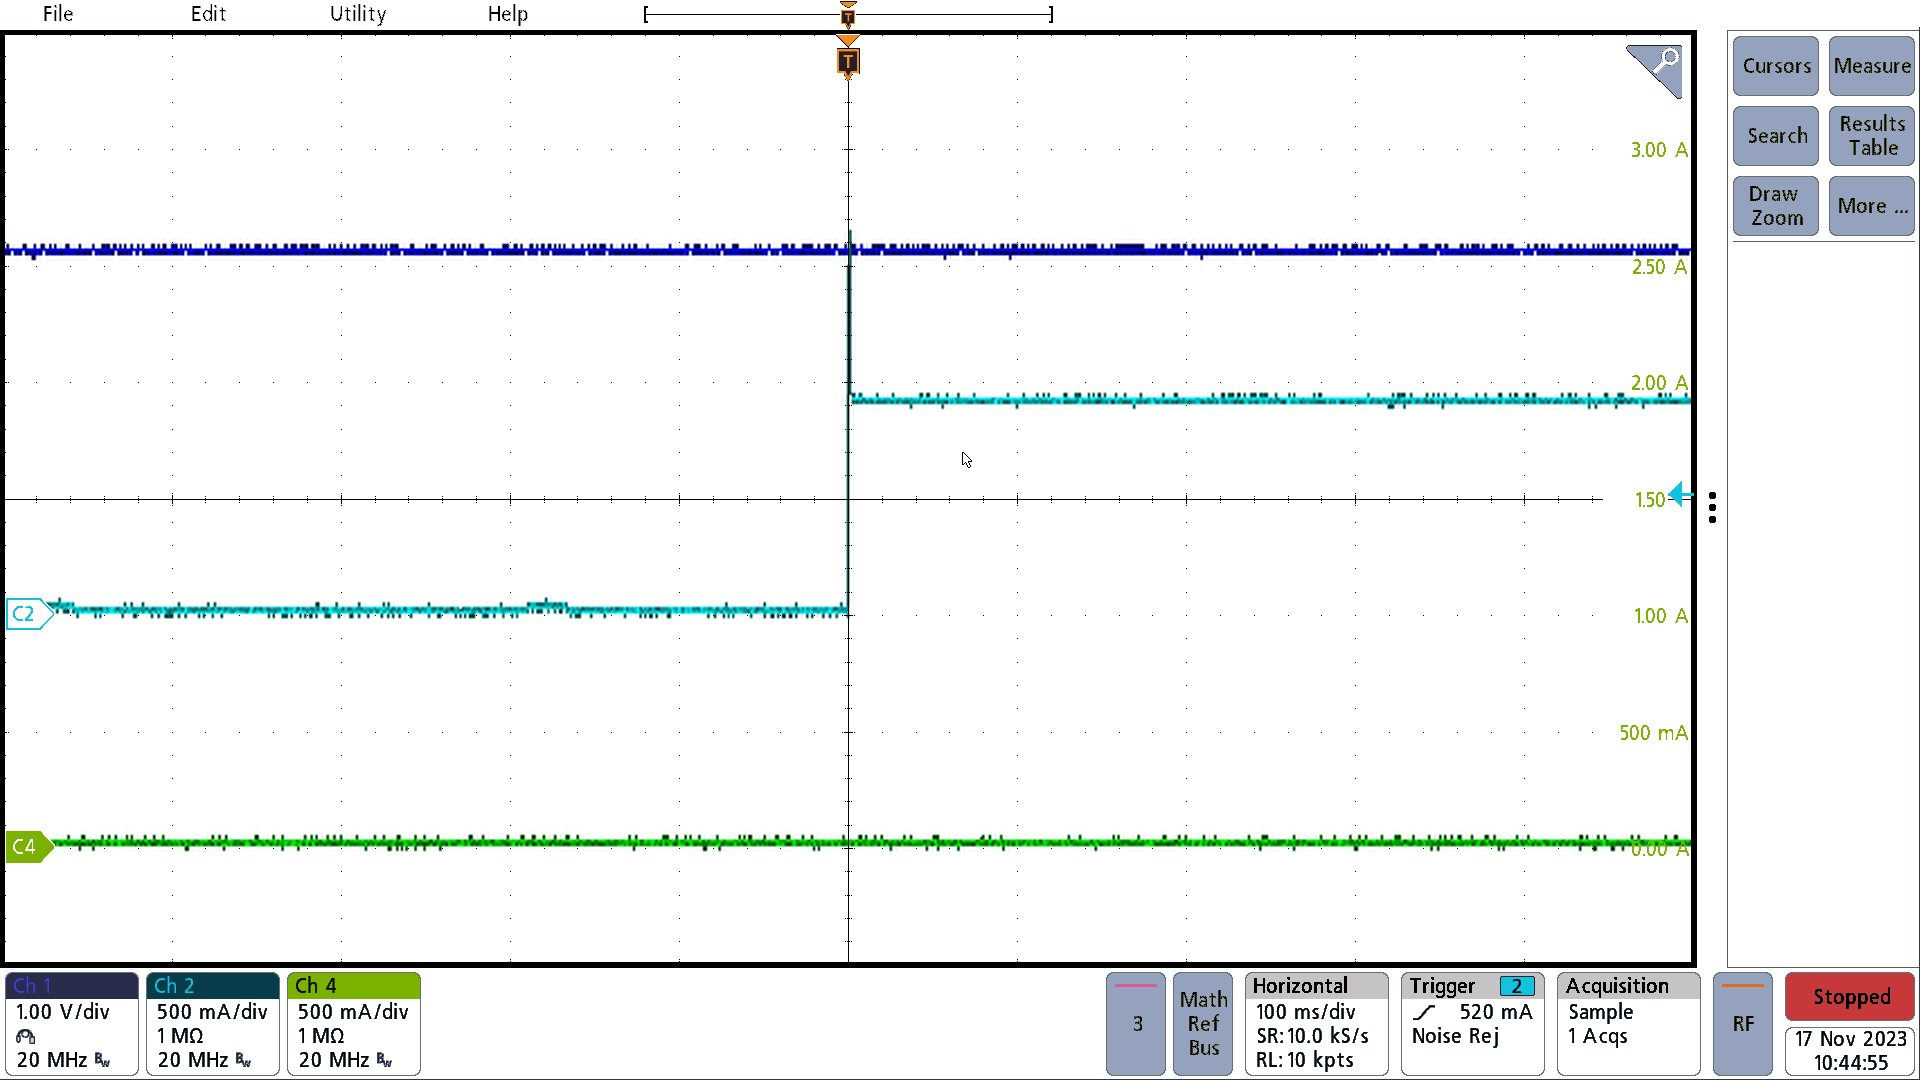The image size is (1920, 1080).
Task: Open the Ch 4 settings badge
Action: pos(354,1024)
